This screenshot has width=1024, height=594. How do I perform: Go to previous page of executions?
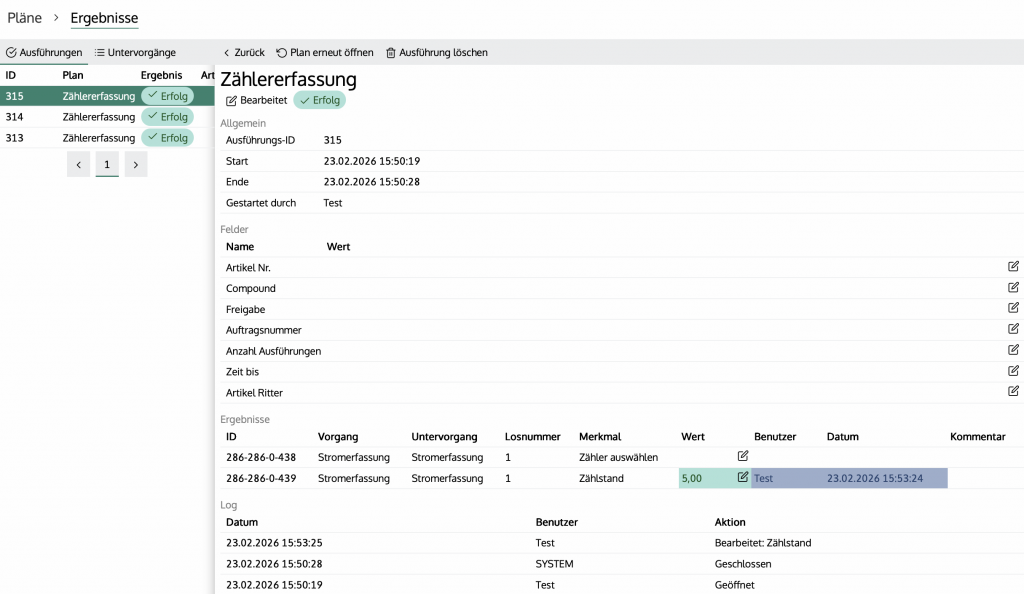click(x=79, y=165)
